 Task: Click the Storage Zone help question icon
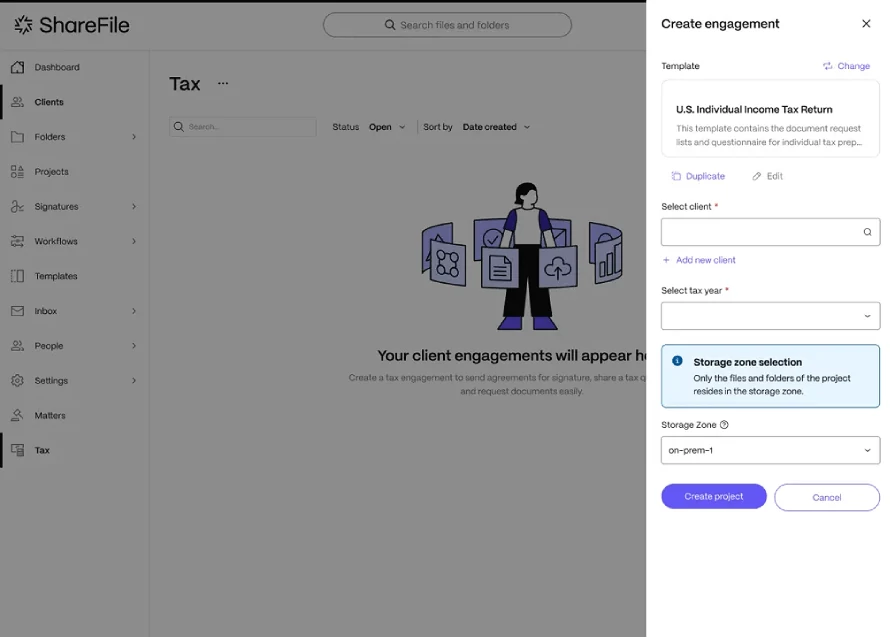coord(724,425)
